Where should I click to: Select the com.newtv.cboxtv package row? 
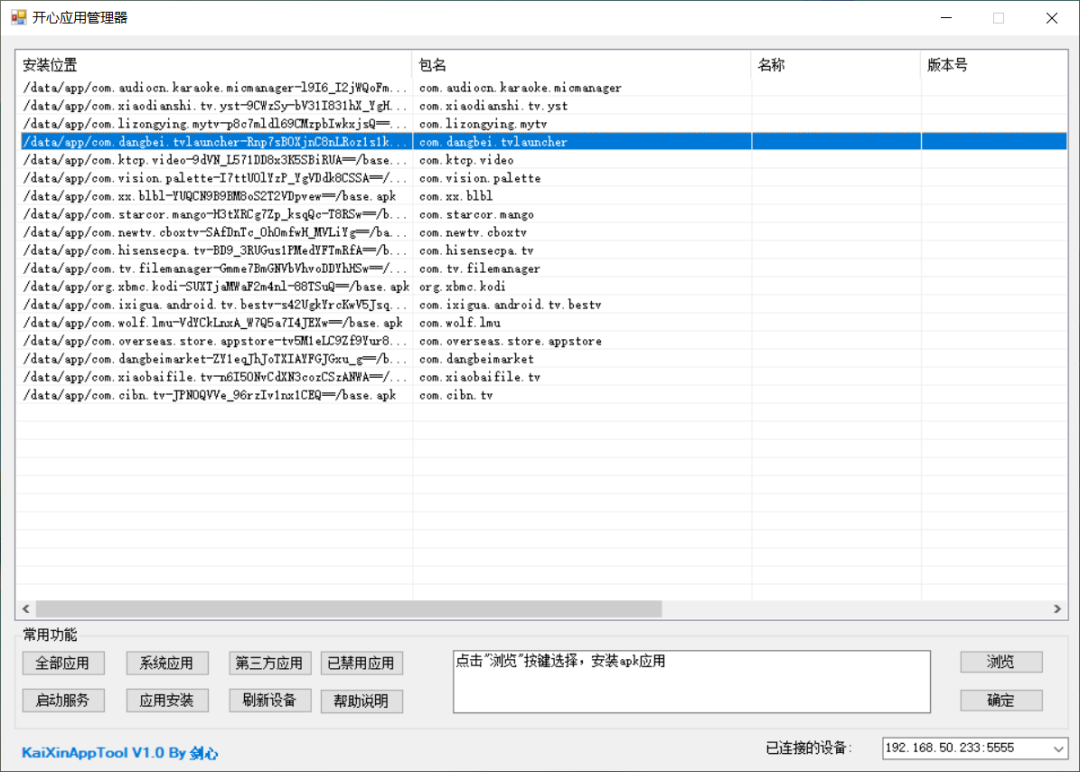[541, 232]
